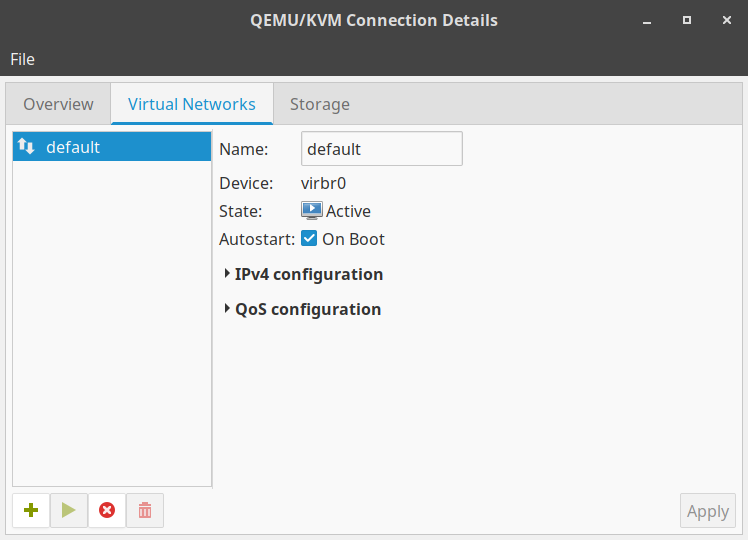Screen dimensions: 748x540
Task: Click the default network arrows icon
Action: (27, 147)
